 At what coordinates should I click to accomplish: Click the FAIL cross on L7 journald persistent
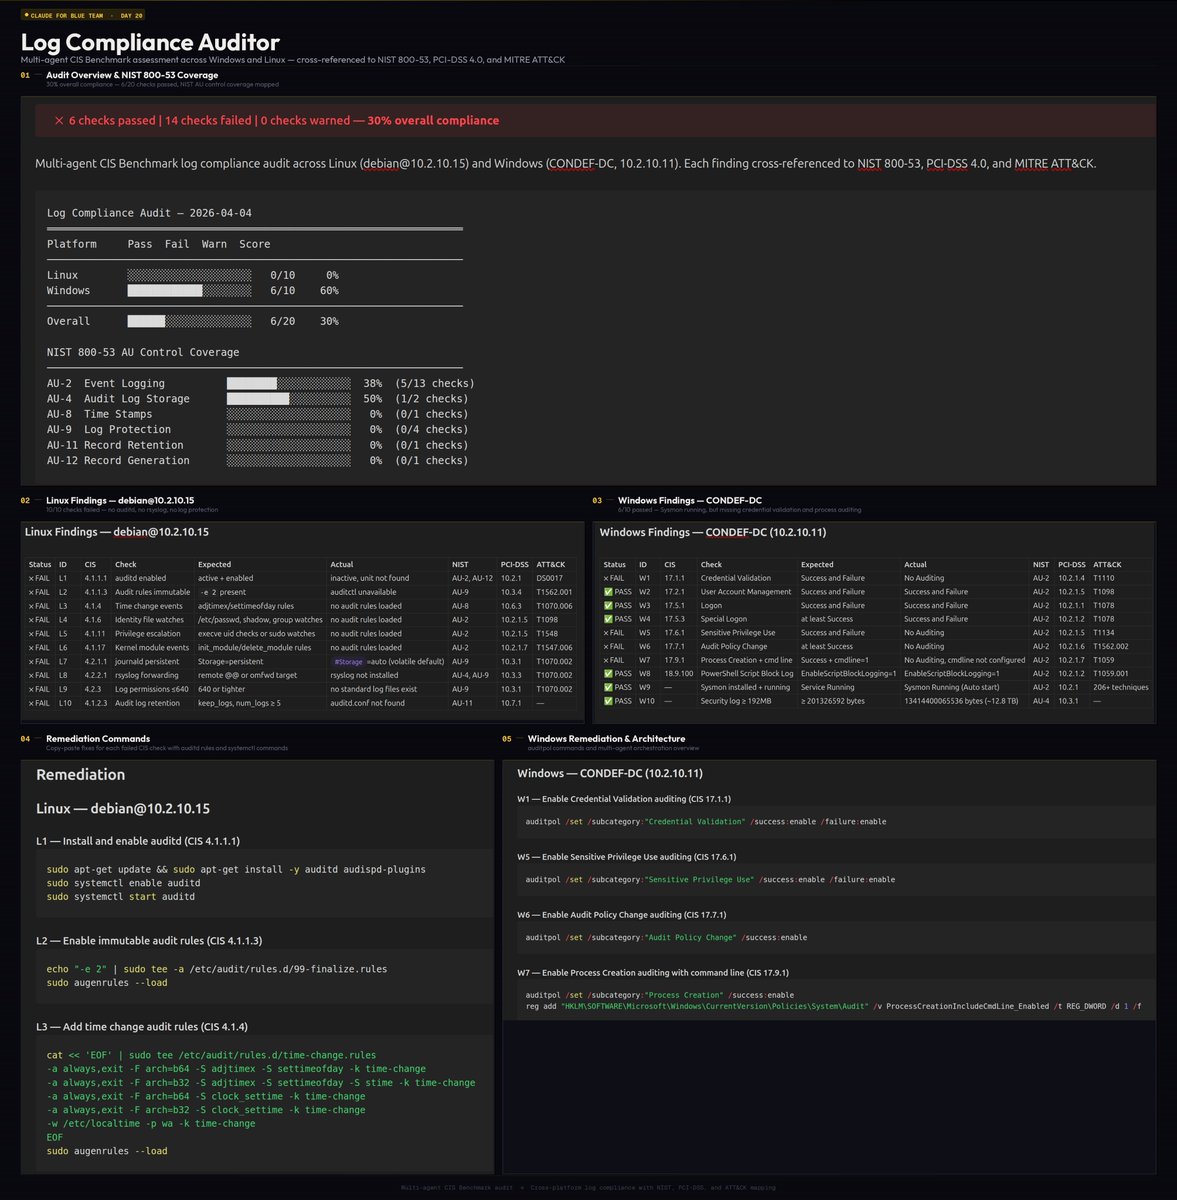point(32,661)
